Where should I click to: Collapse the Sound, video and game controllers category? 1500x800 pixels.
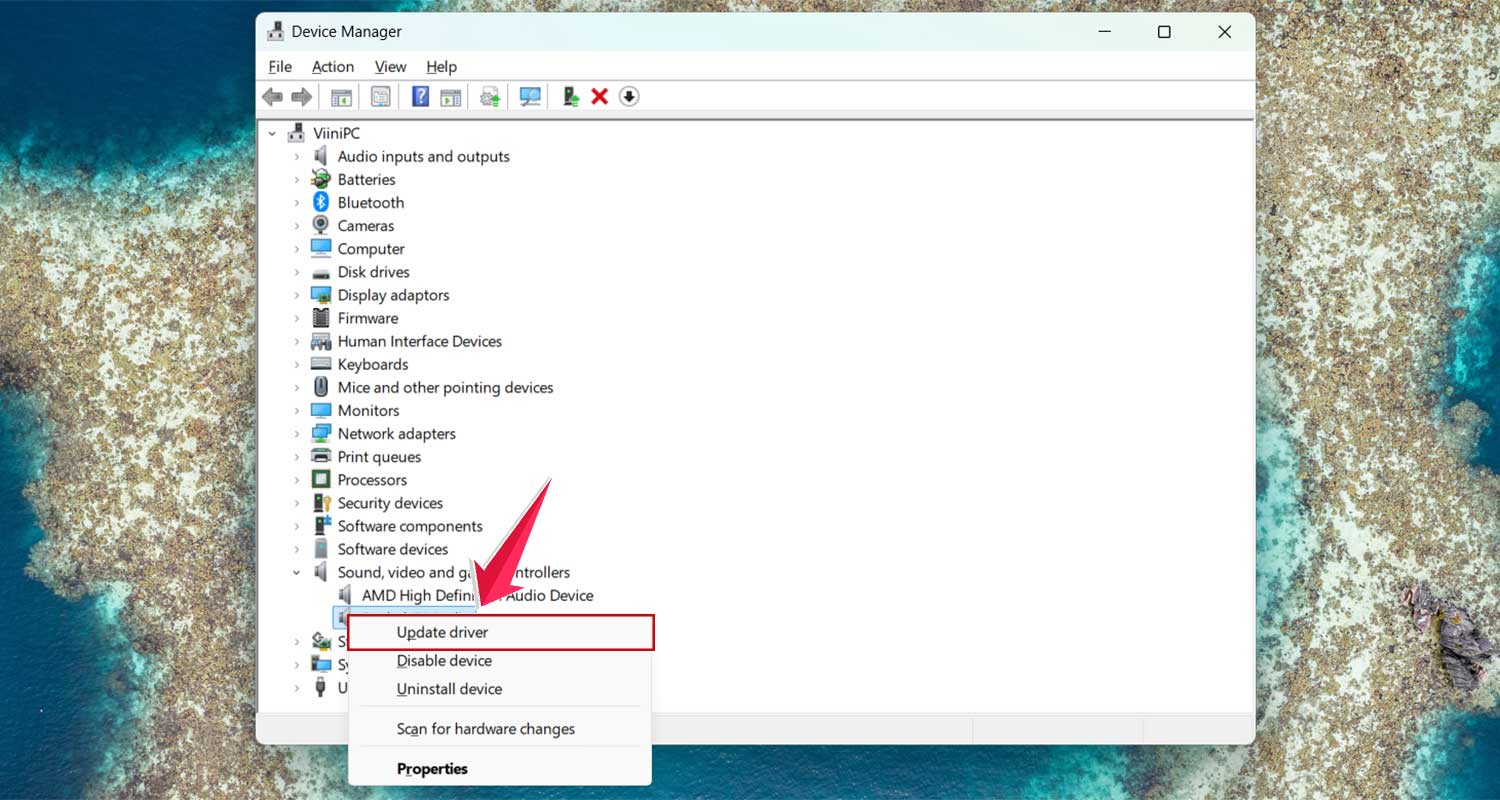[296, 572]
